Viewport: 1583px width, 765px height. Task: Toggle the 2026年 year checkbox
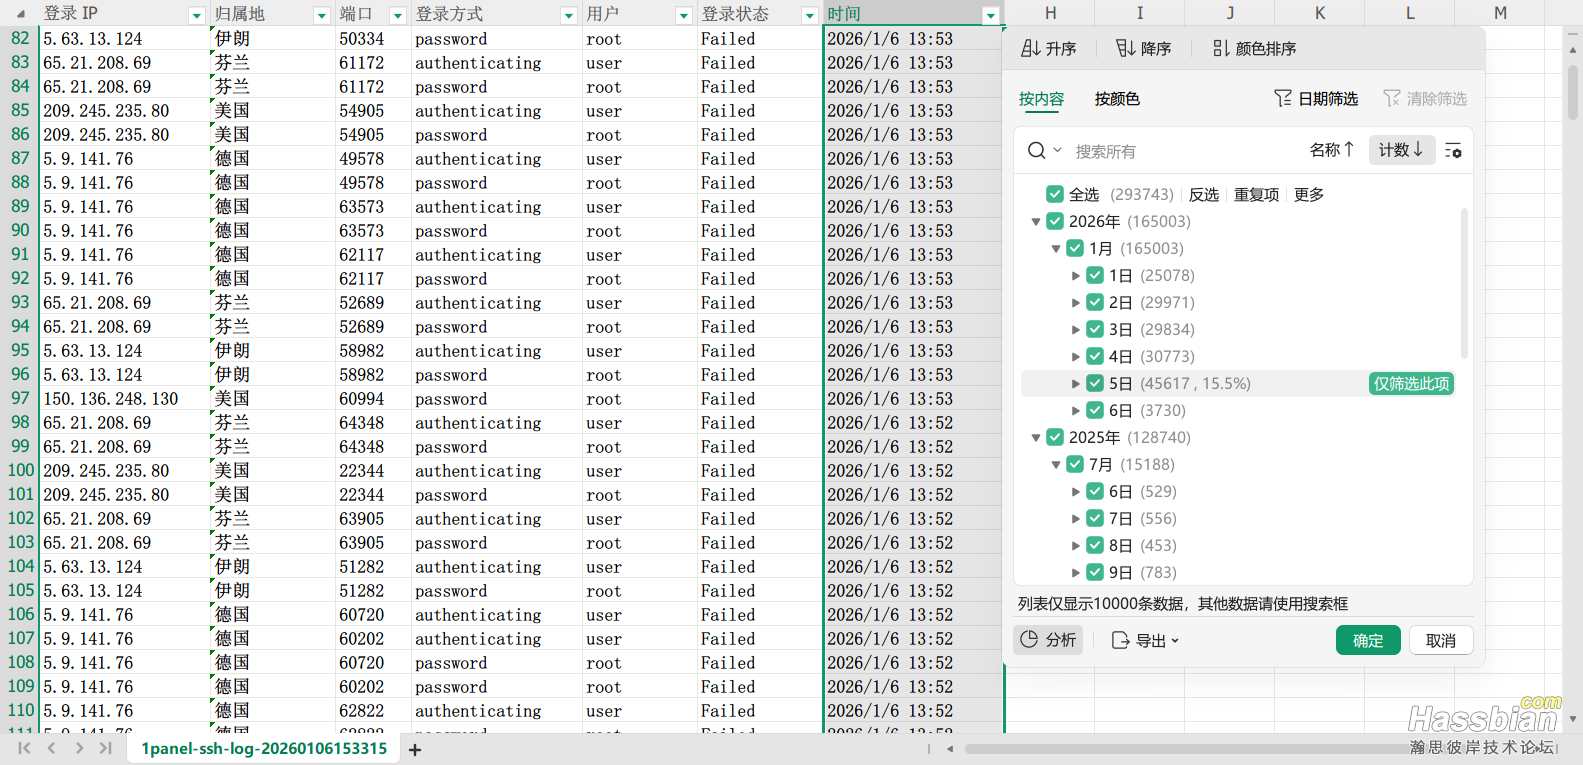click(1055, 221)
